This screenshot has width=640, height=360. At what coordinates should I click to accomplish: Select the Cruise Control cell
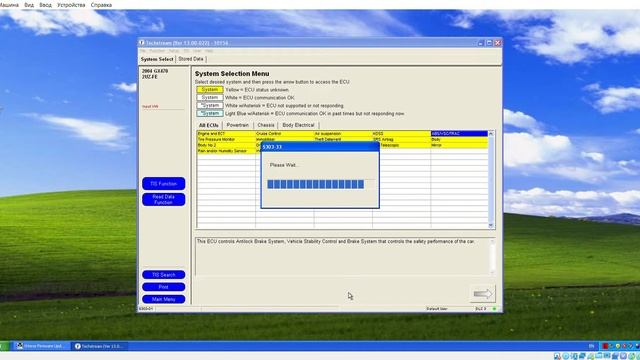click(x=284, y=133)
